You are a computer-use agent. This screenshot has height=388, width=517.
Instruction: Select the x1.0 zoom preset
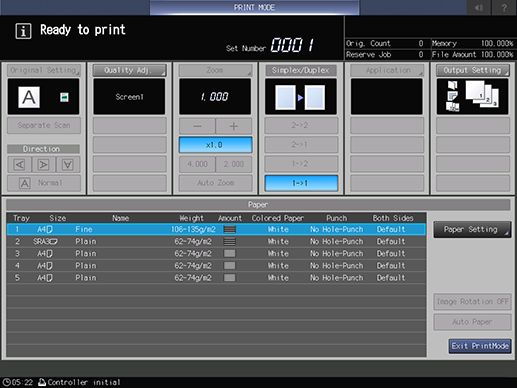[215, 145]
